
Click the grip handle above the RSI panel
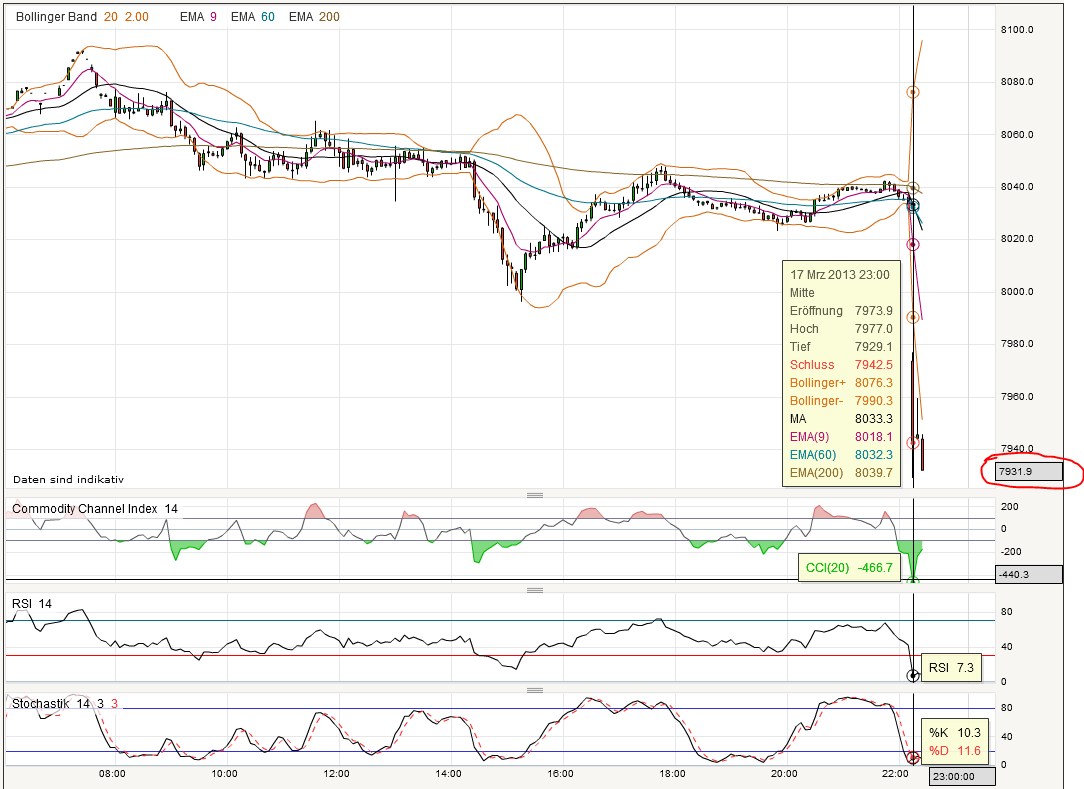pyautogui.click(x=534, y=590)
